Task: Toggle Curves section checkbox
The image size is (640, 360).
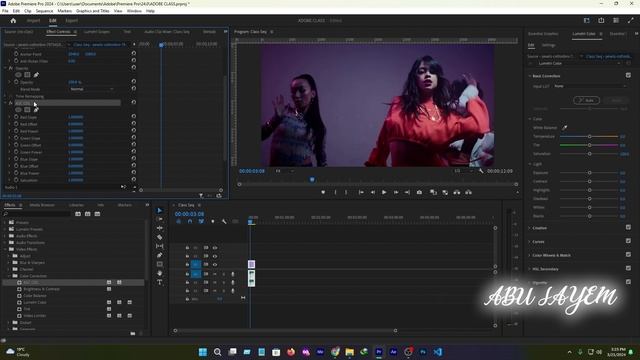Action: pyautogui.click(x=628, y=241)
